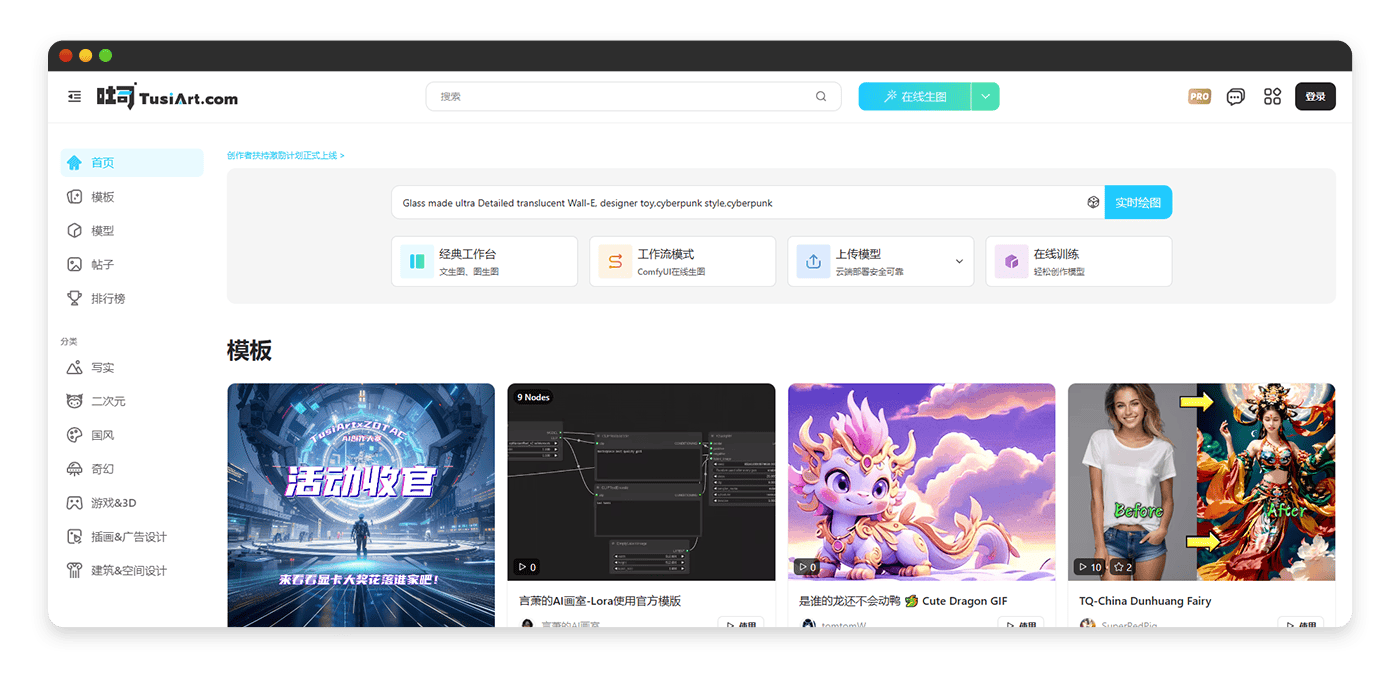Click the TusiArt.com logo
The image size is (1400, 700).
tap(167, 97)
